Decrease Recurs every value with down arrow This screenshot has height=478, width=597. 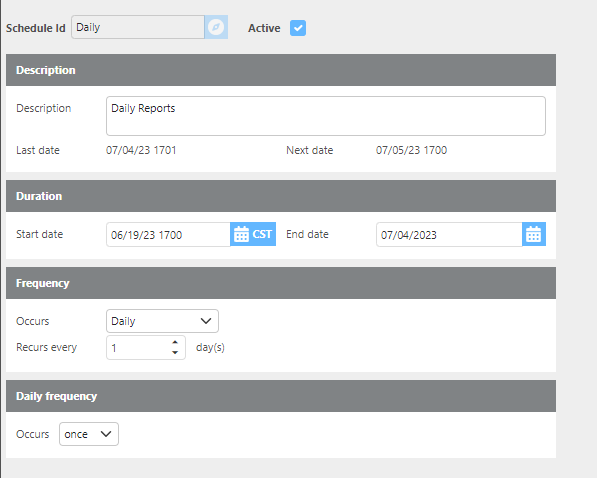(175, 352)
